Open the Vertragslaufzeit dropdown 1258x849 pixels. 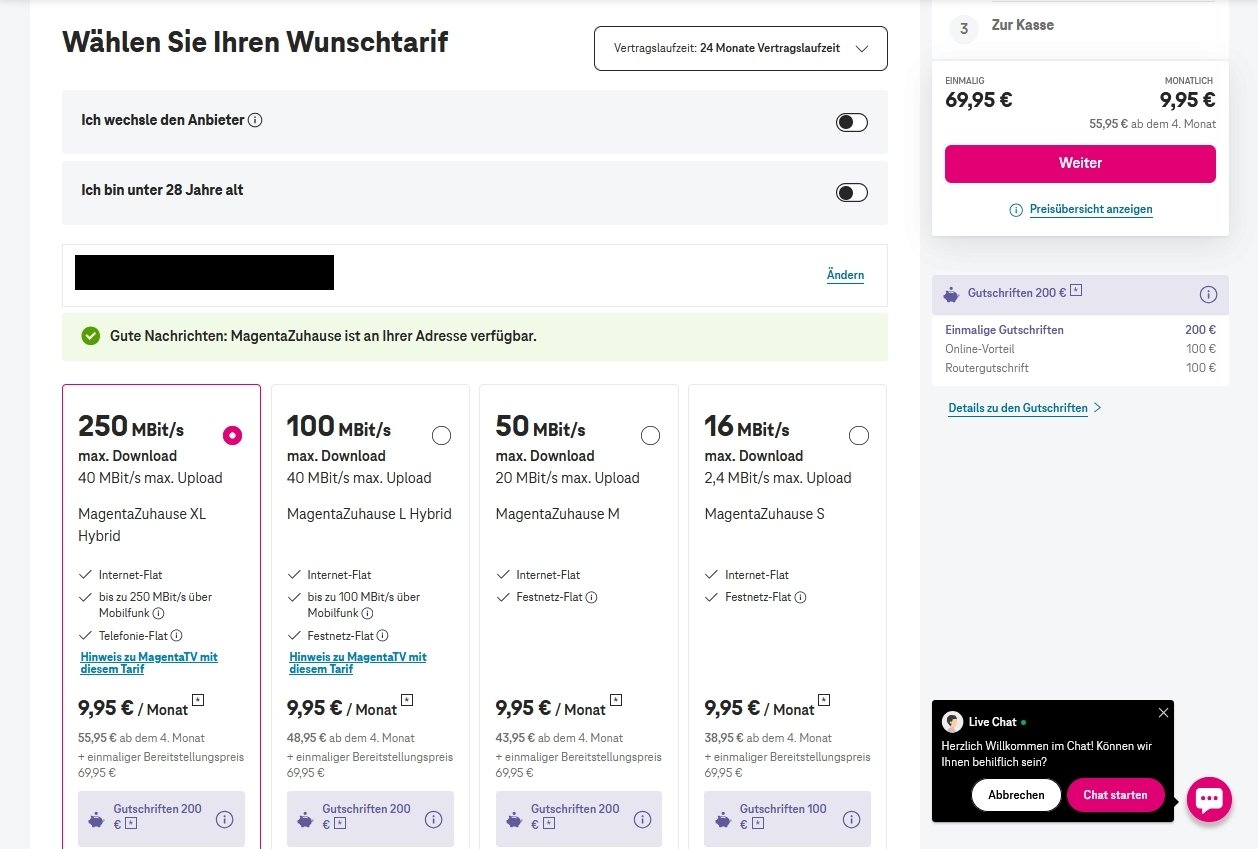(x=740, y=48)
